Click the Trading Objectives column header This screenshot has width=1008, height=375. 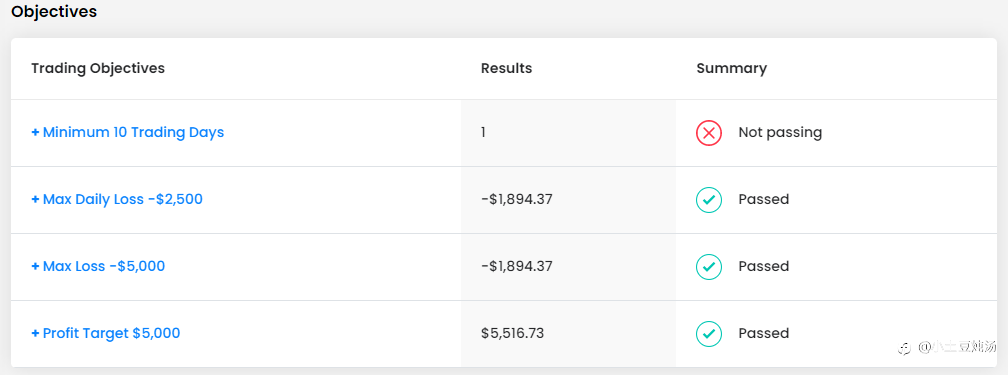(98, 68)
